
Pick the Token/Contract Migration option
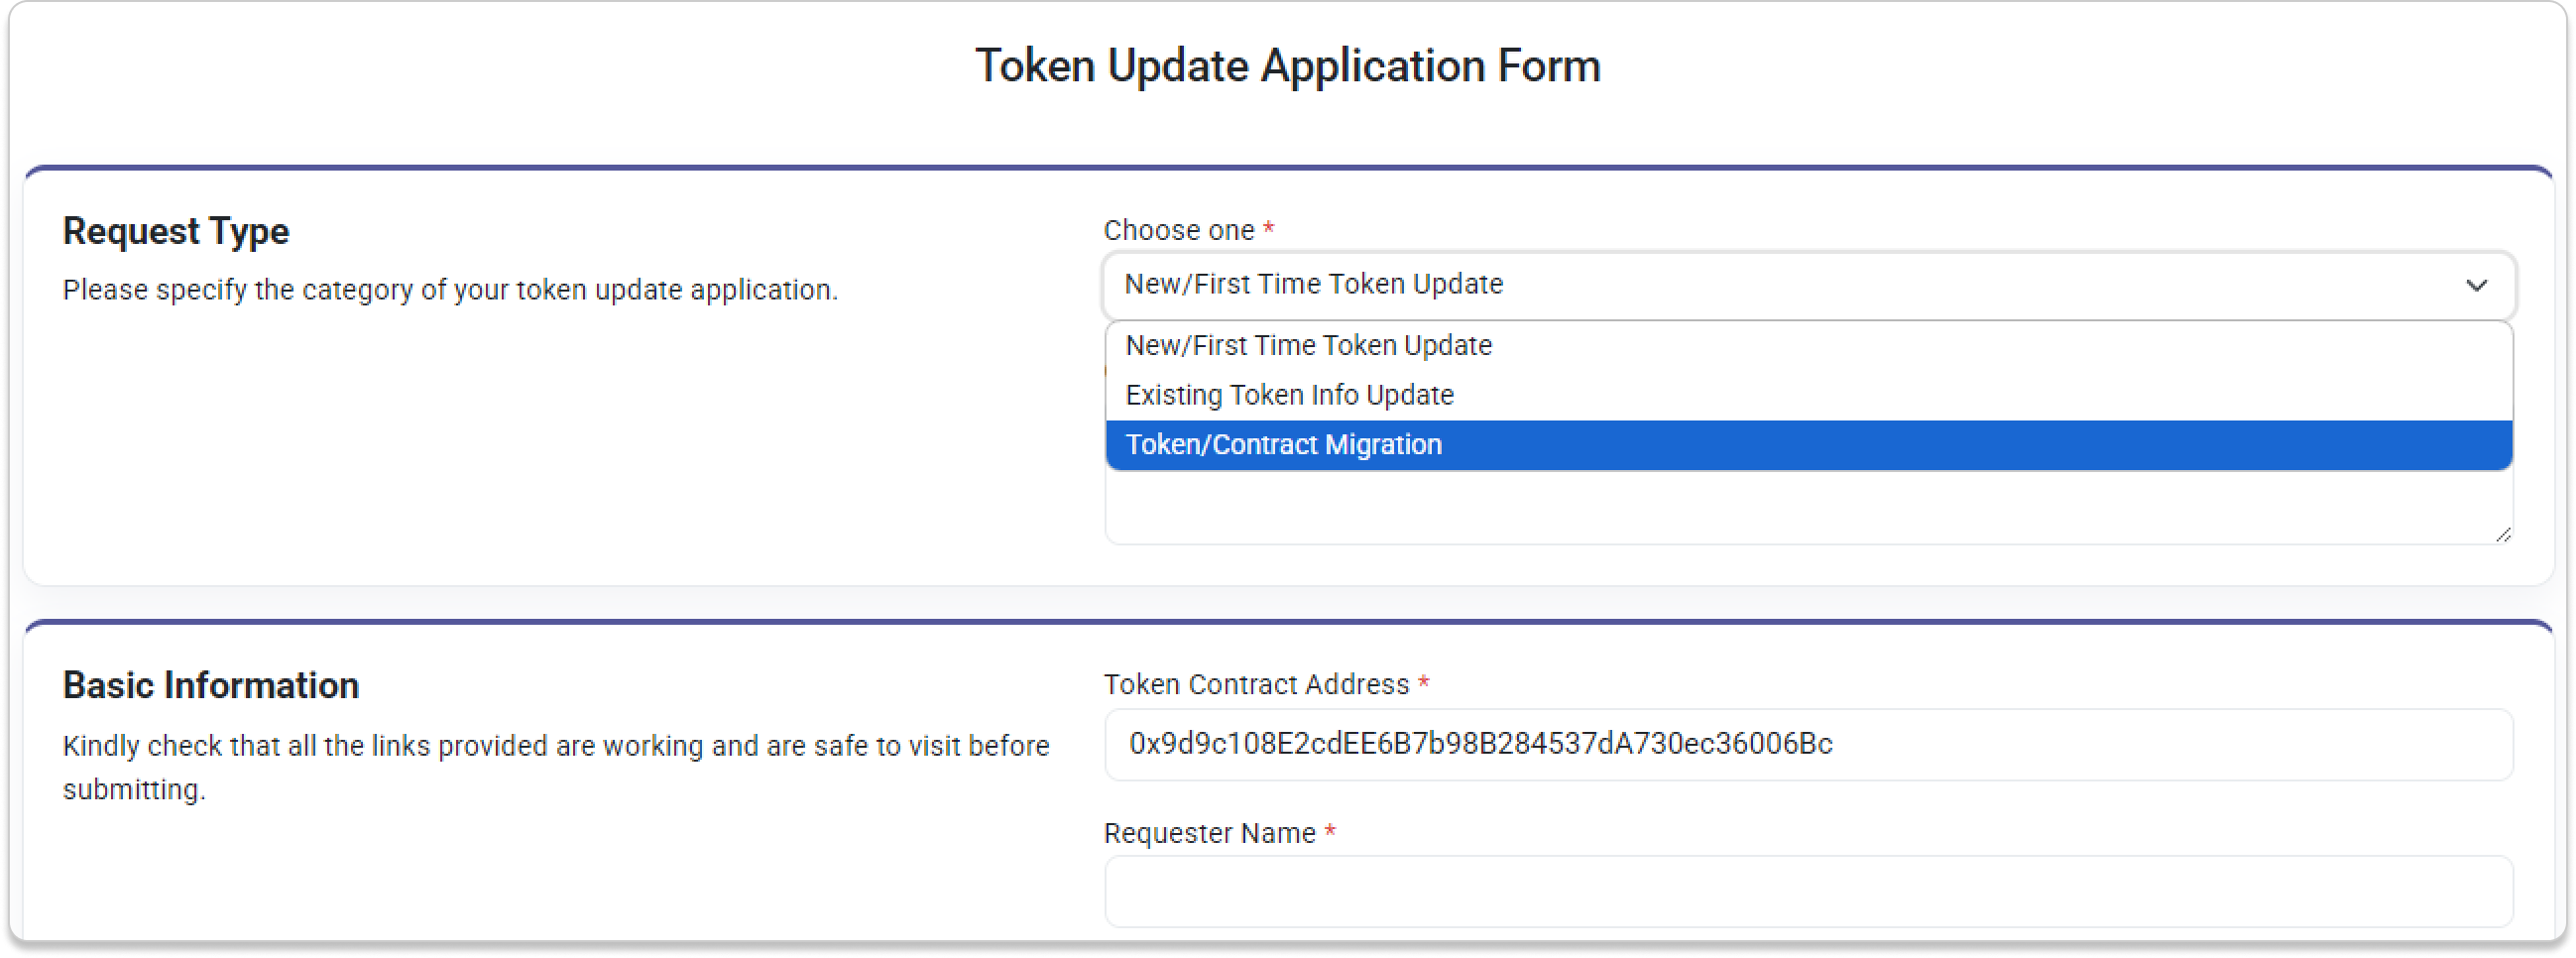pyautogui.click(x=1283, y=445)
